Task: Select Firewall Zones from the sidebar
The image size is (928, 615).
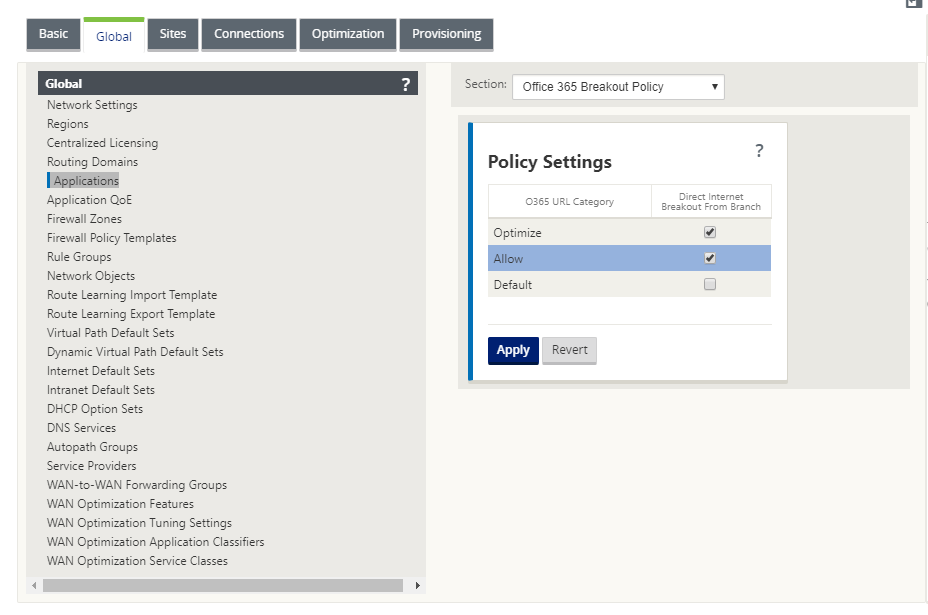Action: (x=84, y=219)
